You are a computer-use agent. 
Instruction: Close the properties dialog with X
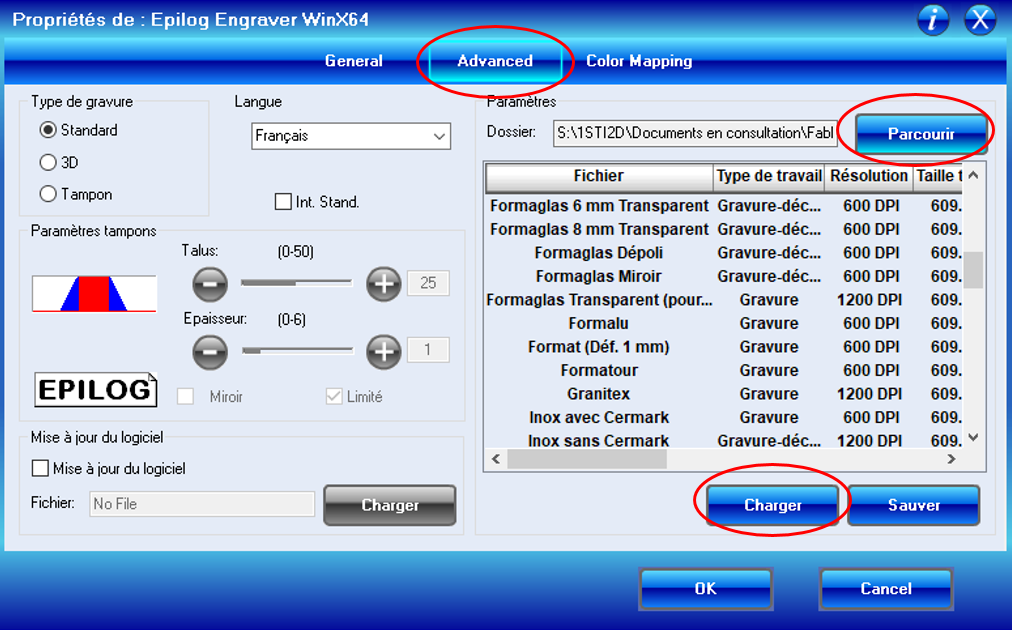click(980, 20)
